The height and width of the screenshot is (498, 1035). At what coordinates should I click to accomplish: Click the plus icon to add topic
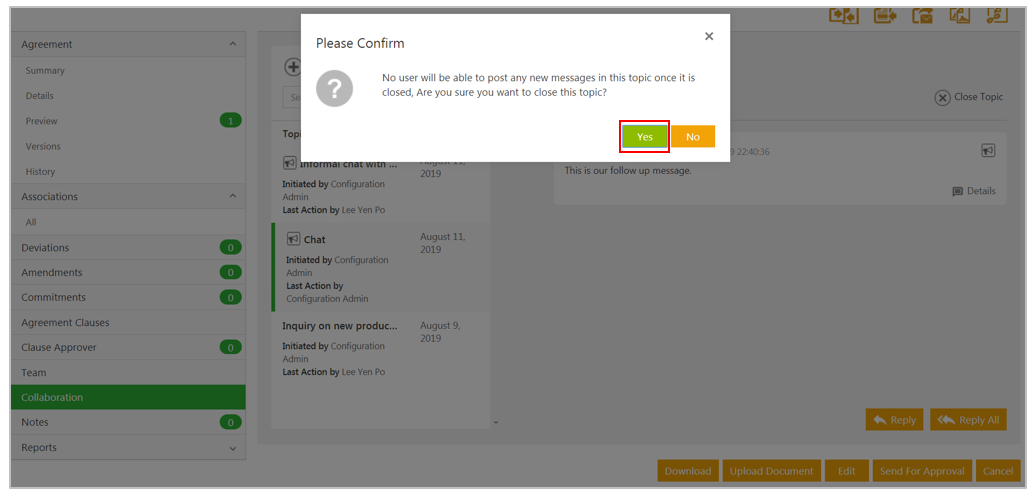pyautogui.click(x=293, y=67)
